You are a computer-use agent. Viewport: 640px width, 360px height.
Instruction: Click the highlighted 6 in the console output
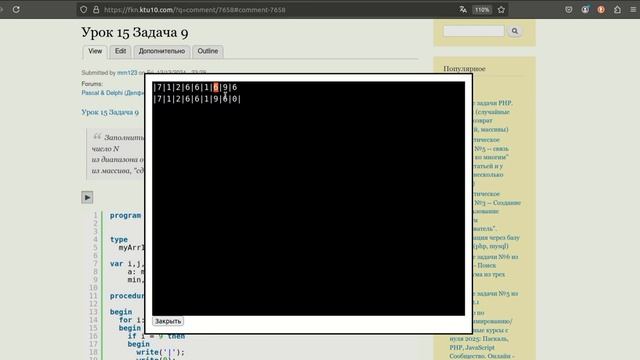pyautogui.click(x=216, y=87)
